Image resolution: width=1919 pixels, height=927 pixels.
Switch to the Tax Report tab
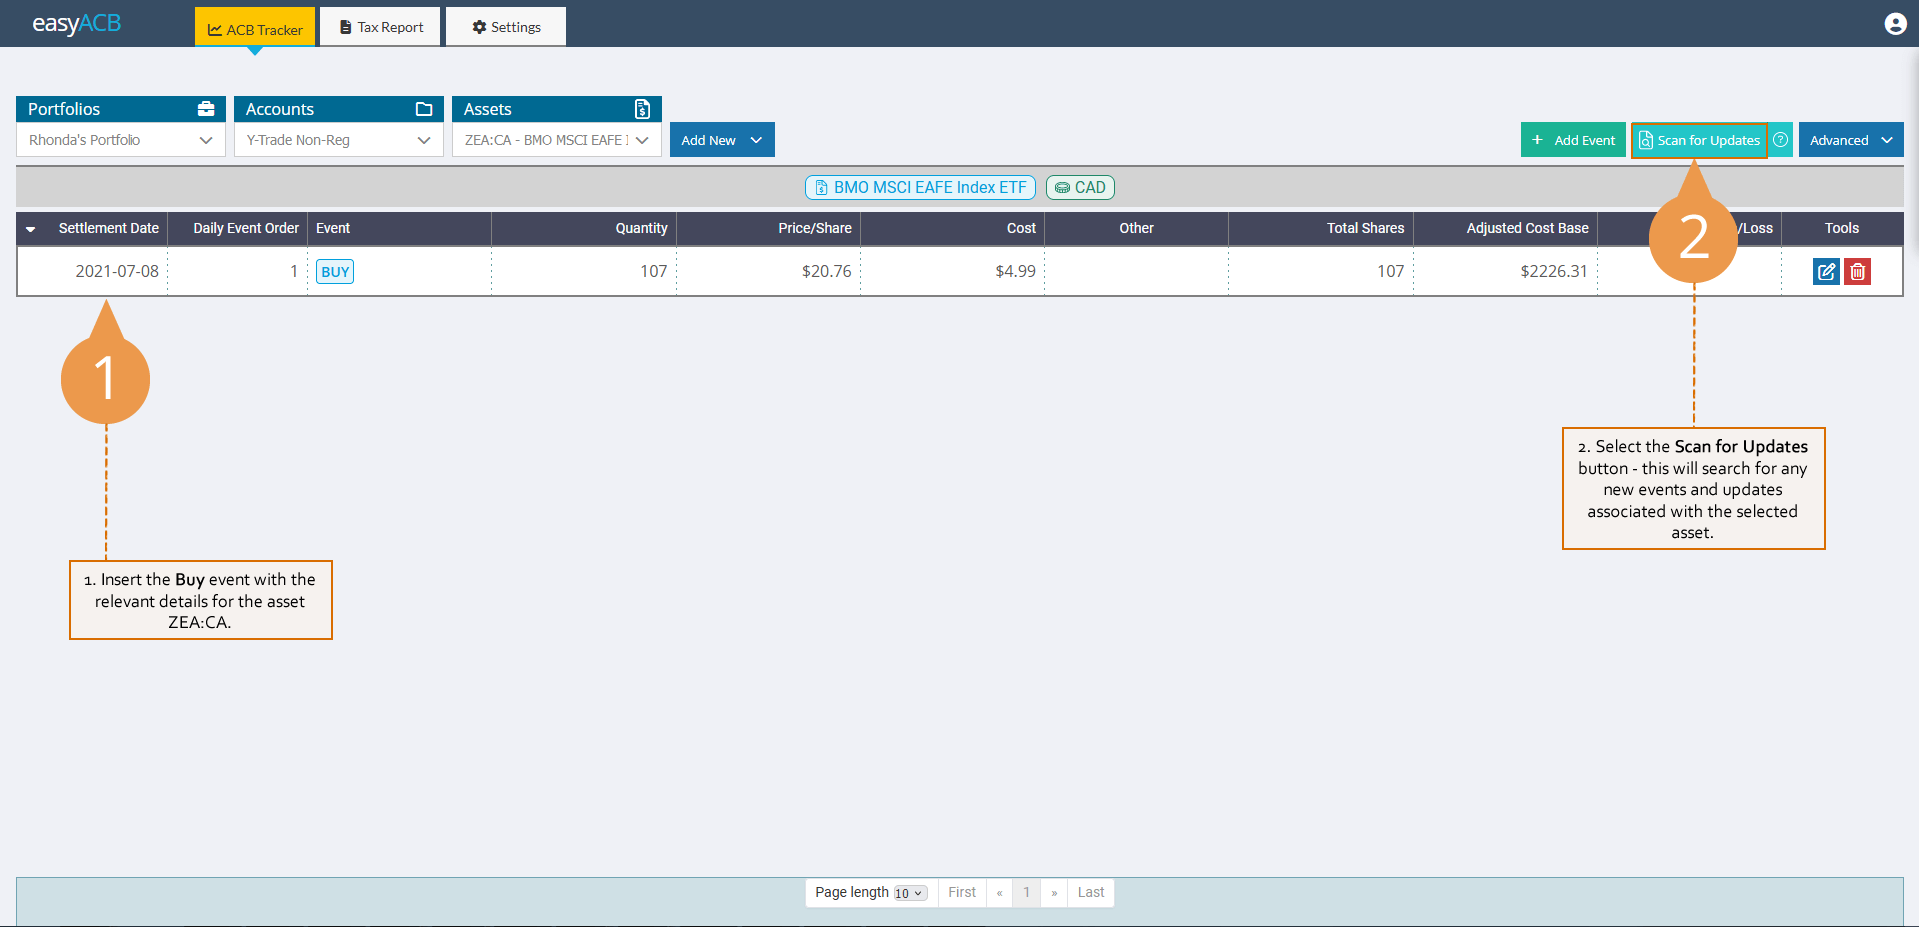[x=380, y=26]
